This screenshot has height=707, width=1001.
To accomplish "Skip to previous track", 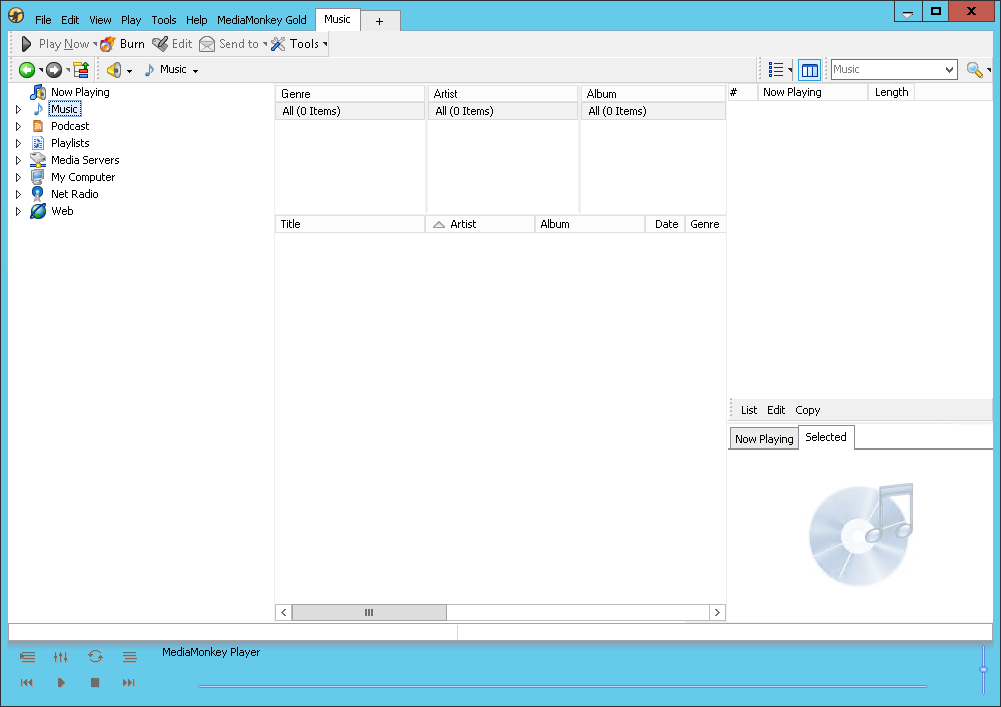I will [27, 683].
